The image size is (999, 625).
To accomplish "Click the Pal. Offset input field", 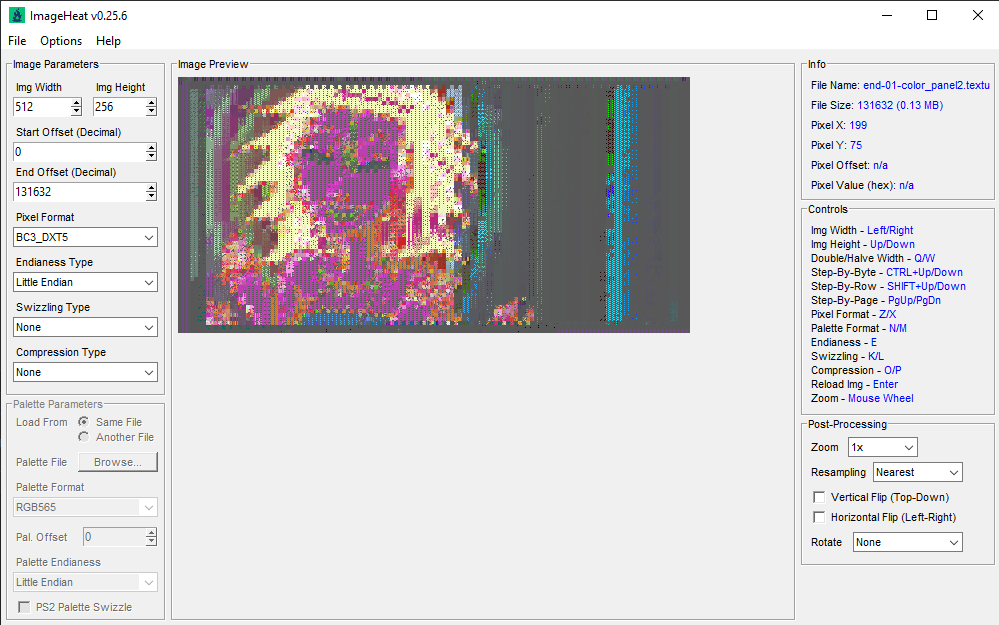I will click(114, 537).
